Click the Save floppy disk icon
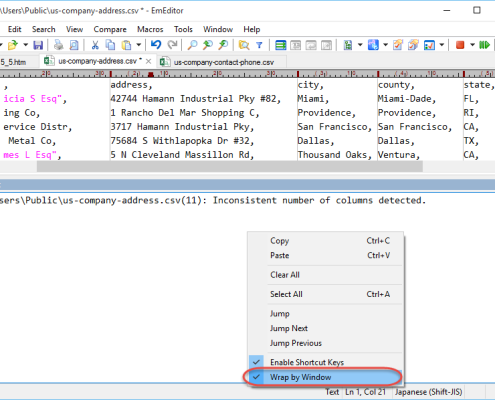 point(38,45)
